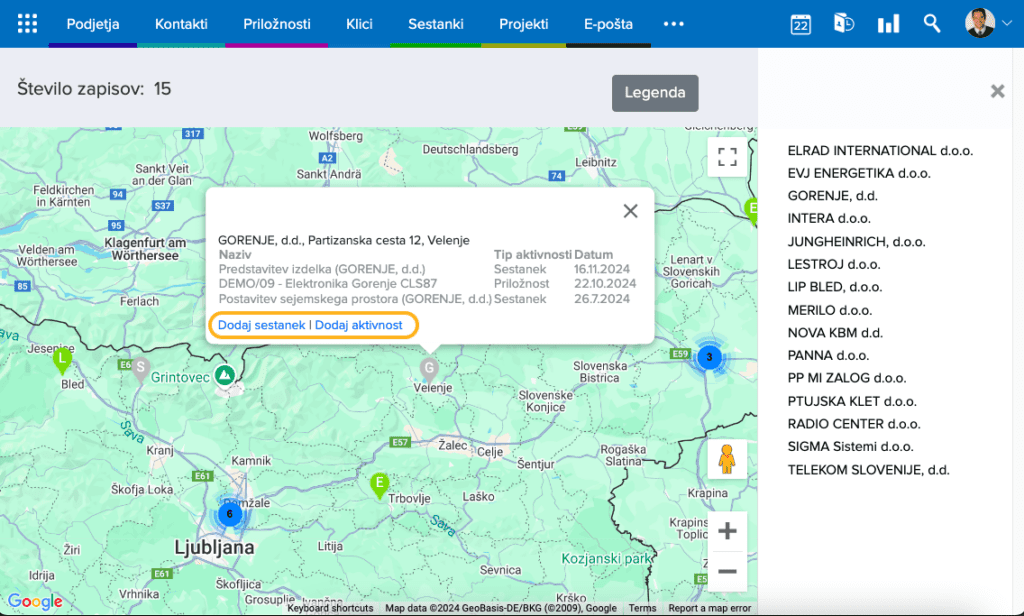The width and height of the screenshot is (1024, 616).
Task: Open the calendar icon in top bar
Action: (800, 24)
